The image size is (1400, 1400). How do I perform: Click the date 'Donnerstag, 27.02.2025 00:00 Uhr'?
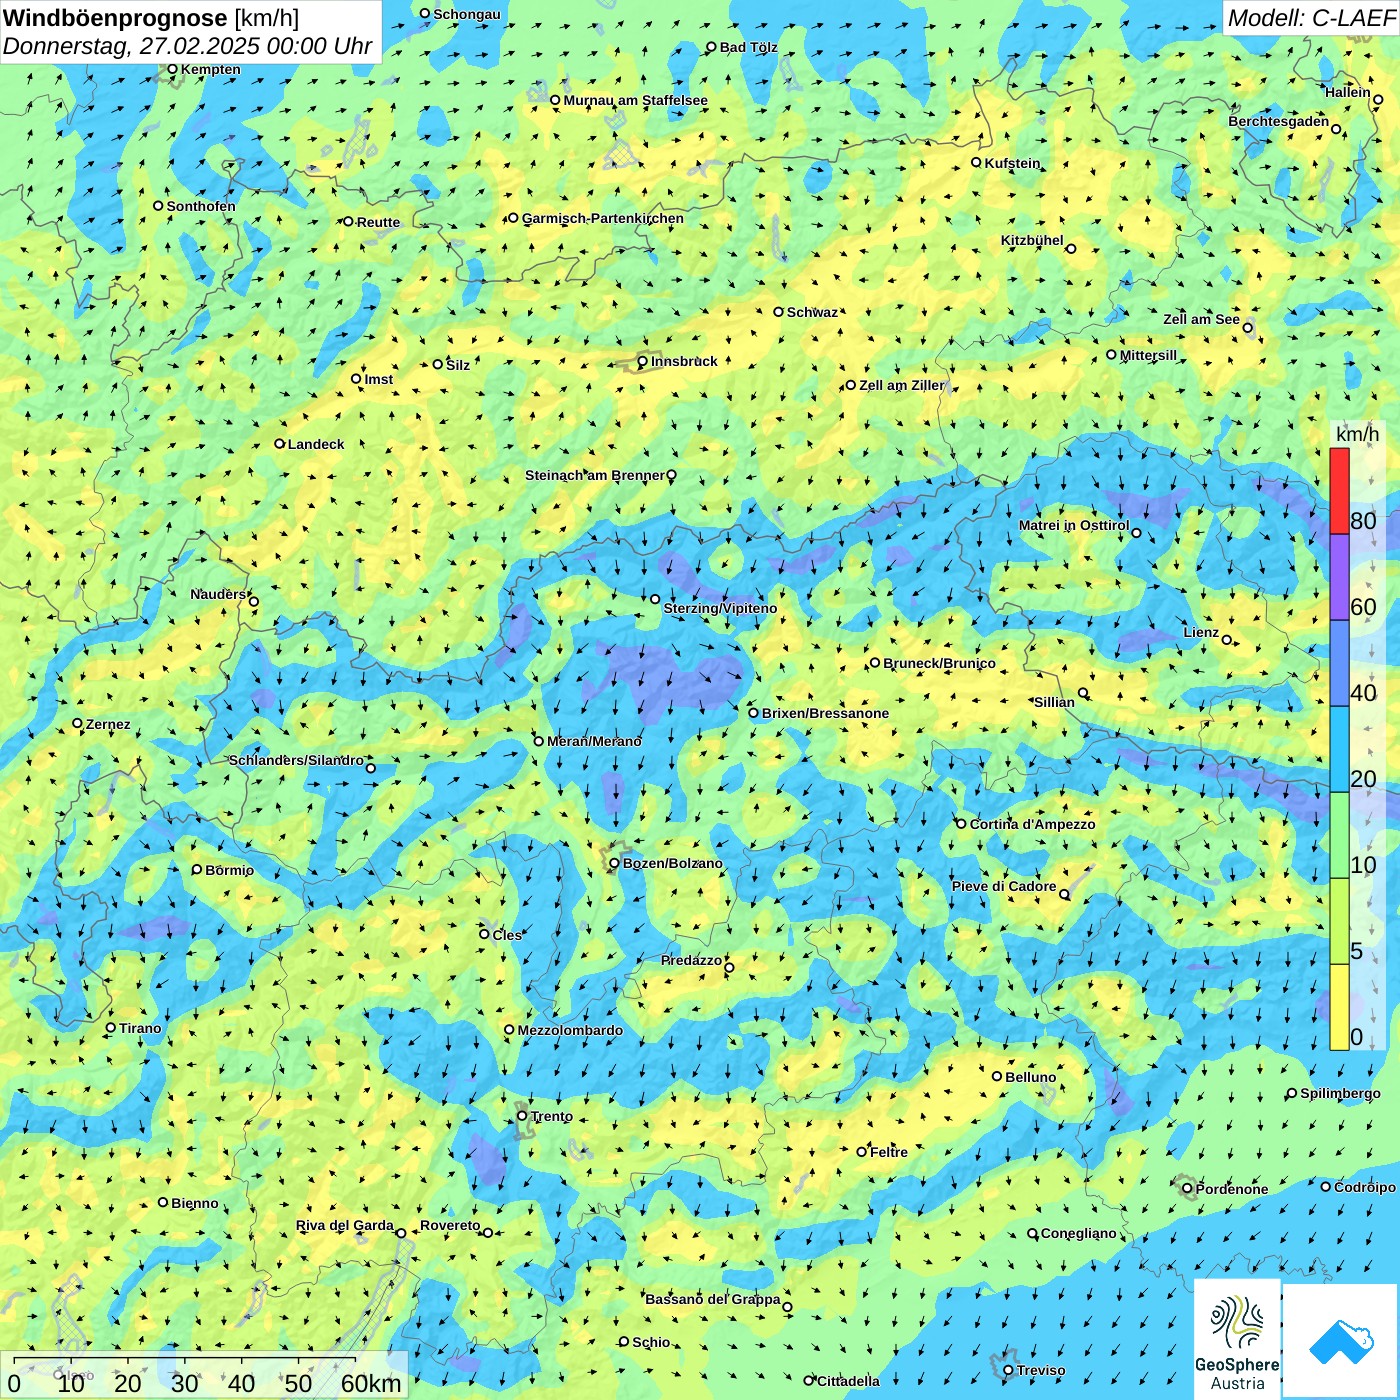[188, 46]
